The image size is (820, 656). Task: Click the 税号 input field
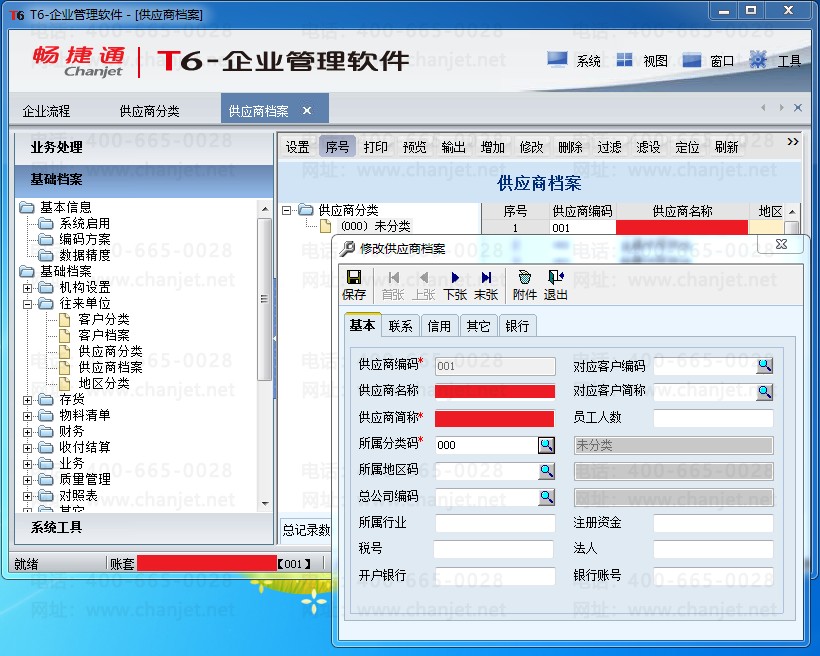(x=494, y=549)
